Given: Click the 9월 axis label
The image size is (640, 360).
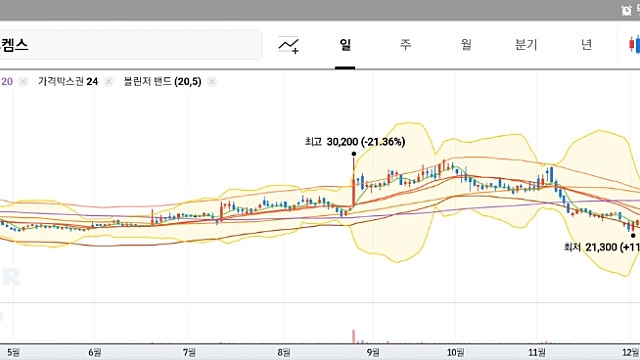Looking at the screenshot, I should pos(373,352).
